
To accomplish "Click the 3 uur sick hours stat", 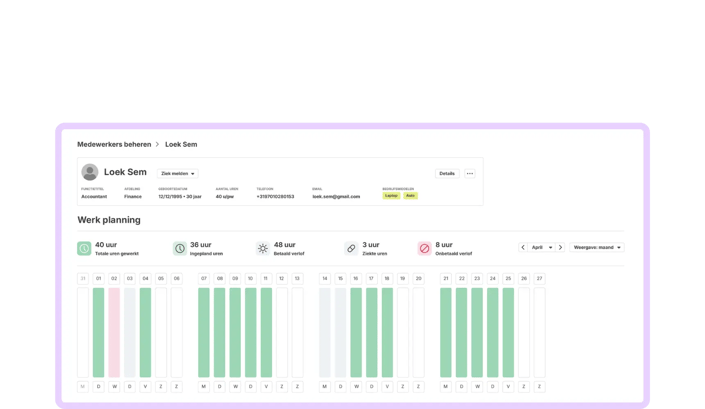I will coord(371,245).
